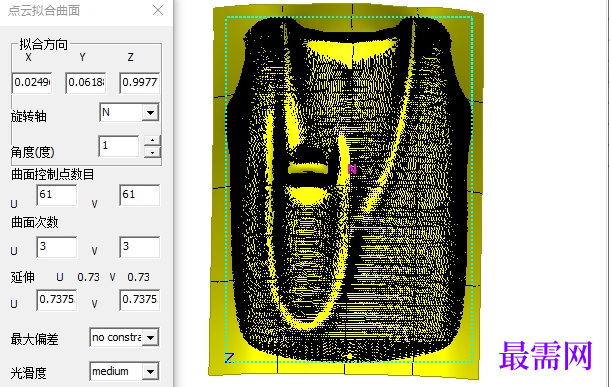Edit the Y fitting direction field

point(86,83)
